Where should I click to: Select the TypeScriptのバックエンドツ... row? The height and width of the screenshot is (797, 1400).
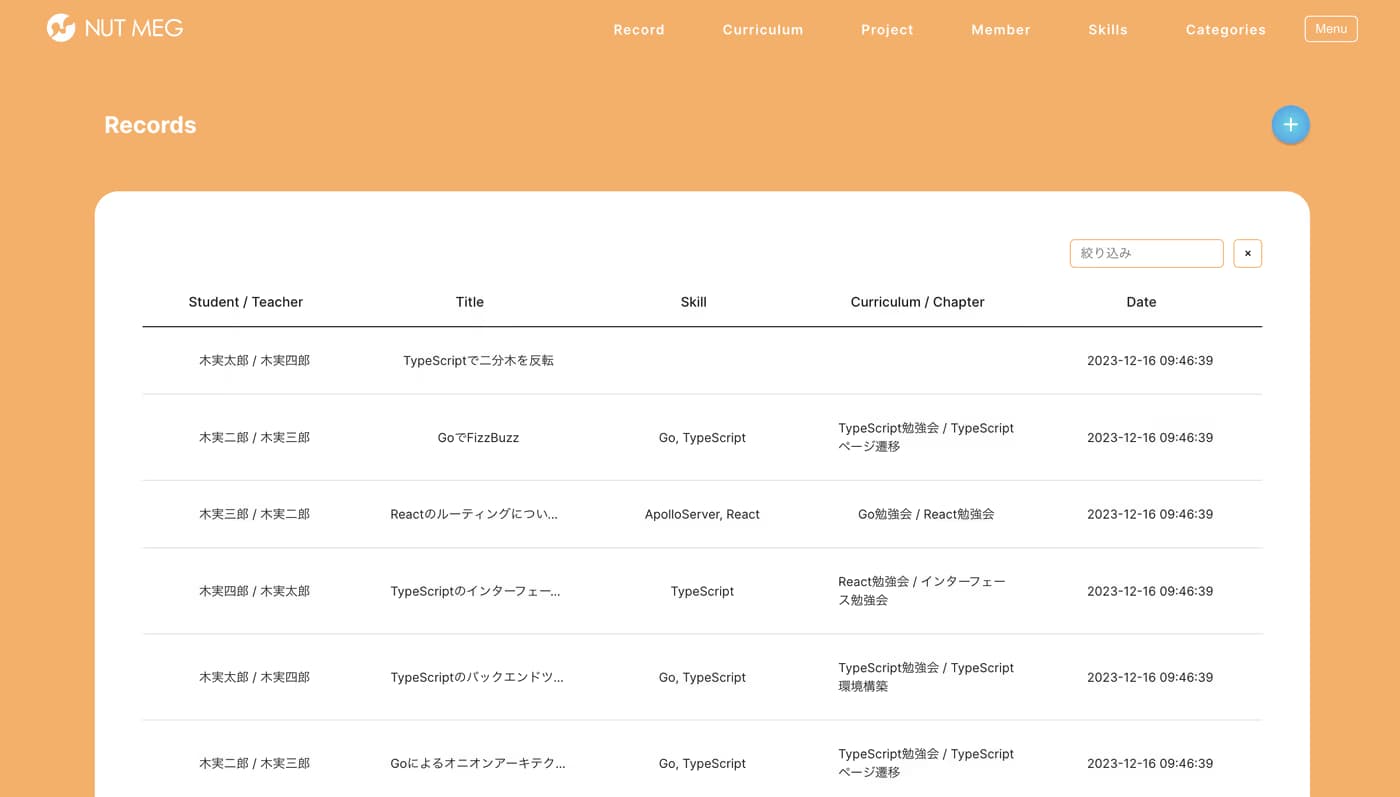tap(702, 677)
